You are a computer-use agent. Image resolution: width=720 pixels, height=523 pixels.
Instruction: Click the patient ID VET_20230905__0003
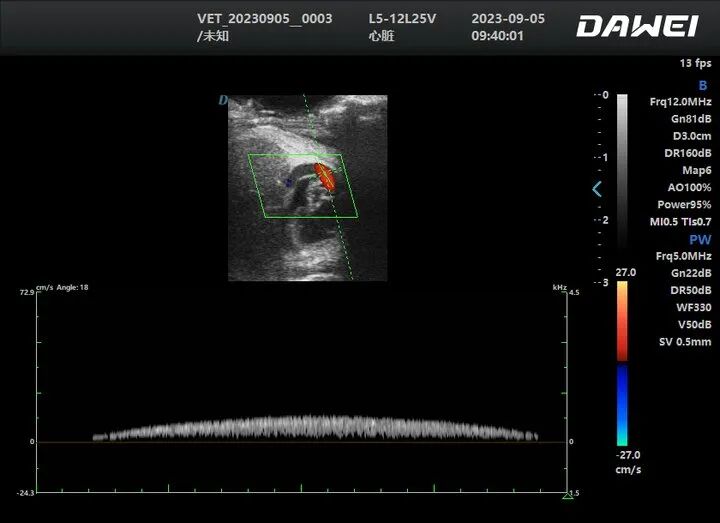(x=264, y=18)
